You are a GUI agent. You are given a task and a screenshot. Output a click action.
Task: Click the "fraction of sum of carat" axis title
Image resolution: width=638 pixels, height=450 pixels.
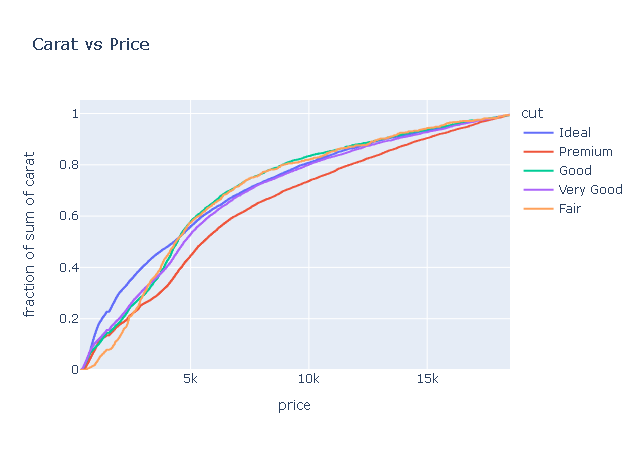pyautogui.click(x=30, y=235)
